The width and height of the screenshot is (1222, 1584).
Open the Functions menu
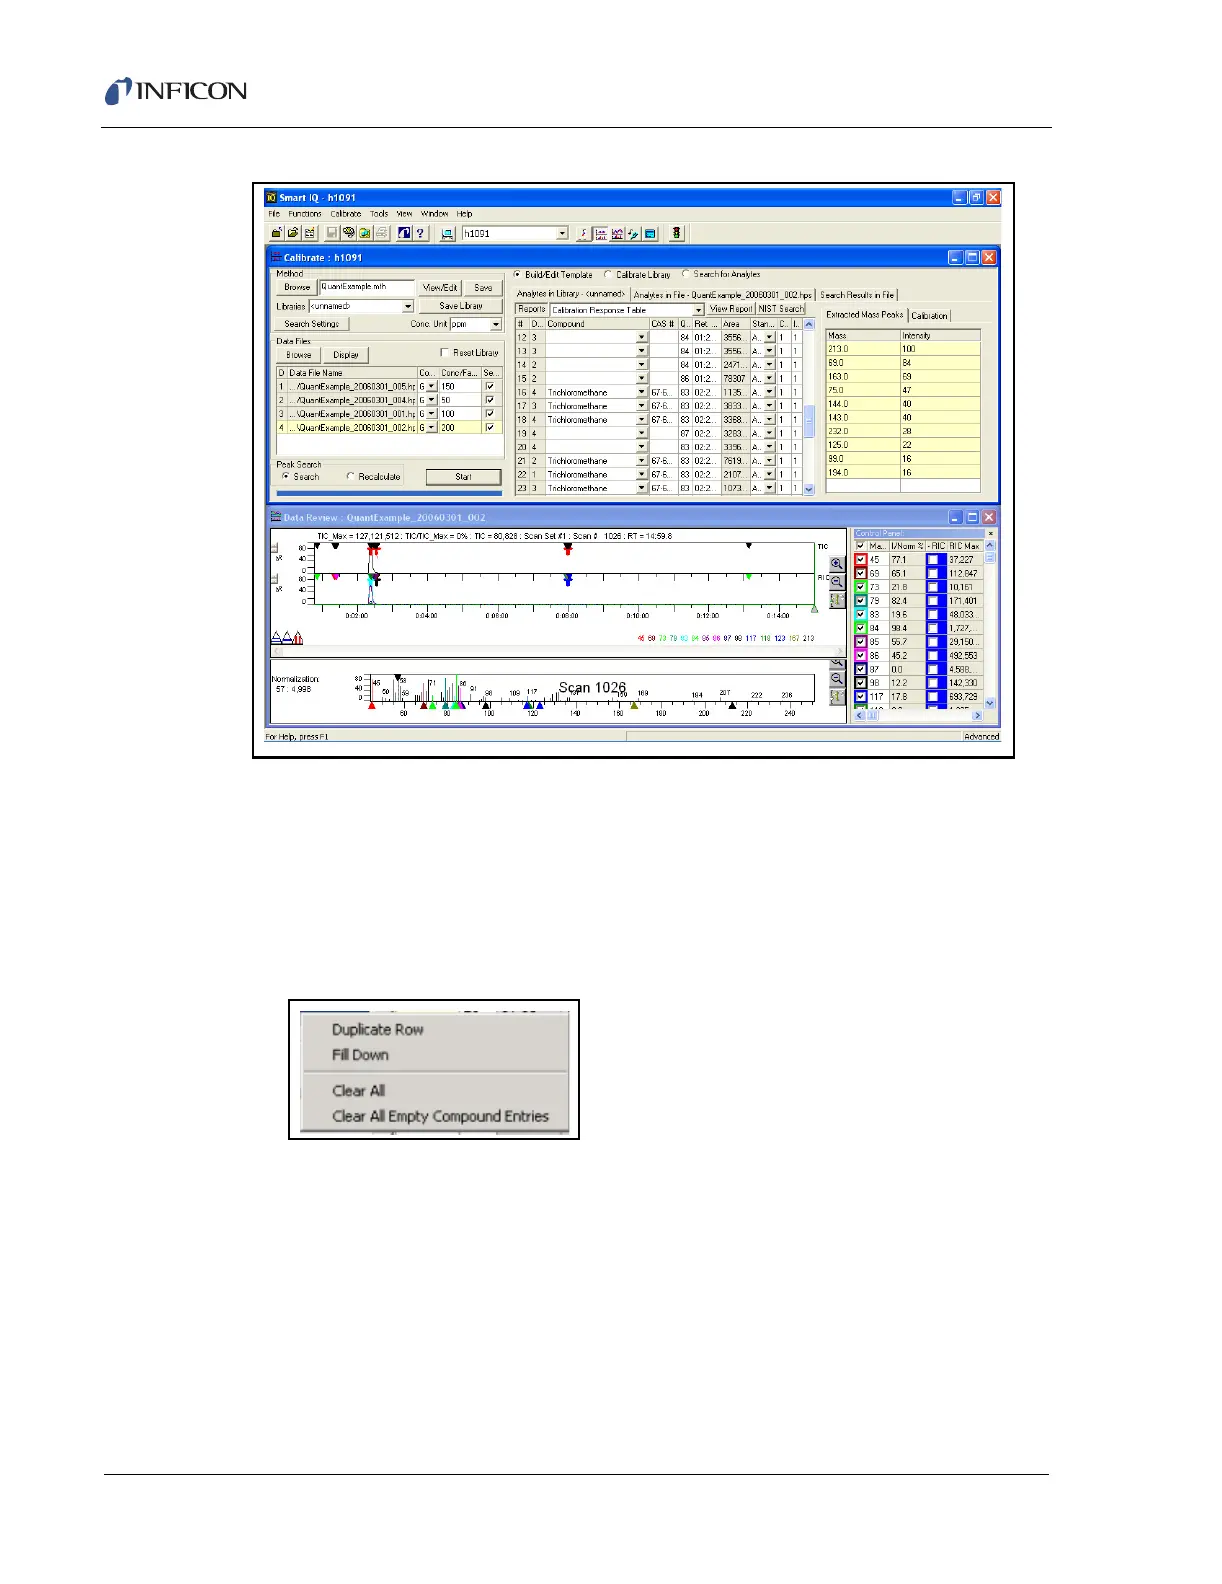[x=305, y=214]
